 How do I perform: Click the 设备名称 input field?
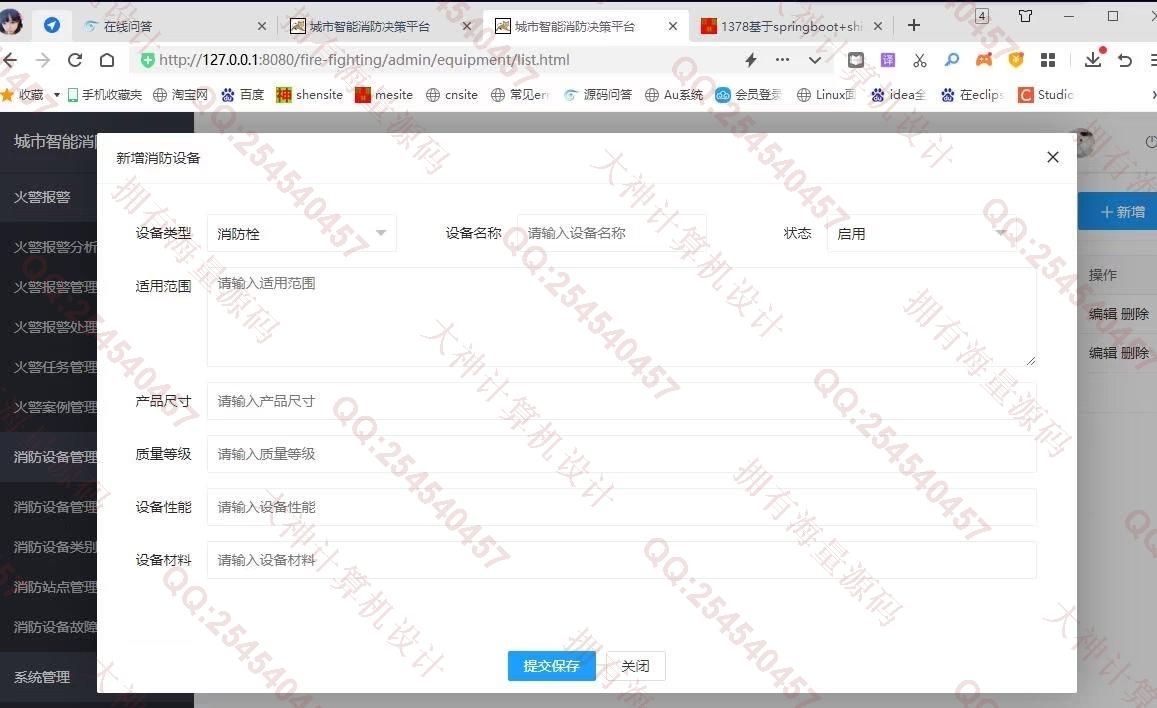[611, 233]
